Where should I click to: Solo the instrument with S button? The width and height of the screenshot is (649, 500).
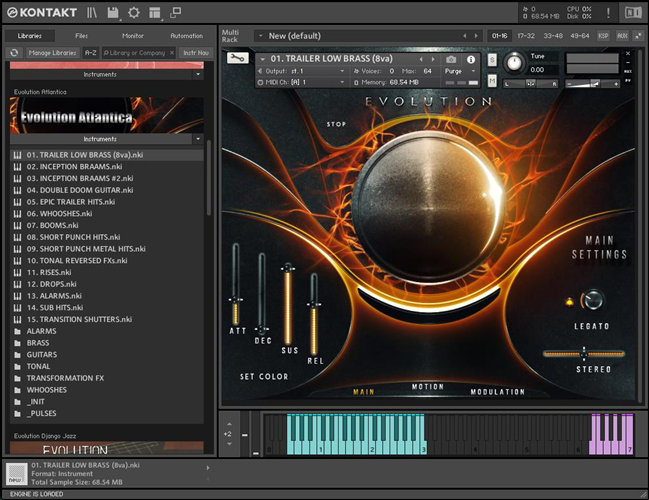coord(492,59)
